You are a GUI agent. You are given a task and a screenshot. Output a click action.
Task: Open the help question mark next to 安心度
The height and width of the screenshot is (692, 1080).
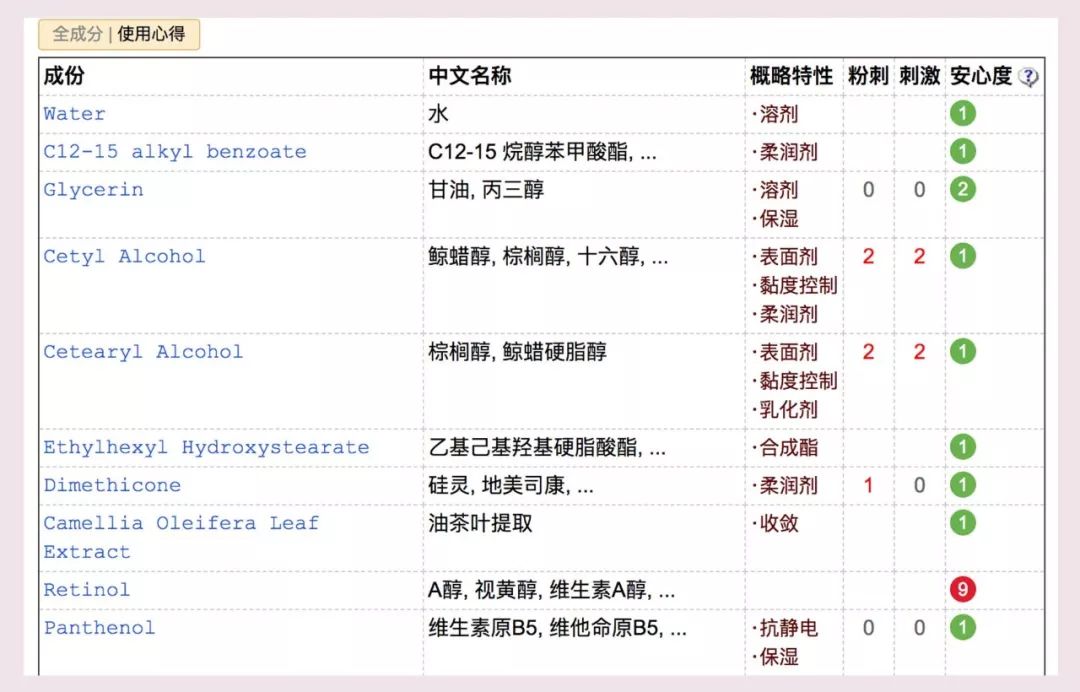click(1031, 73)
